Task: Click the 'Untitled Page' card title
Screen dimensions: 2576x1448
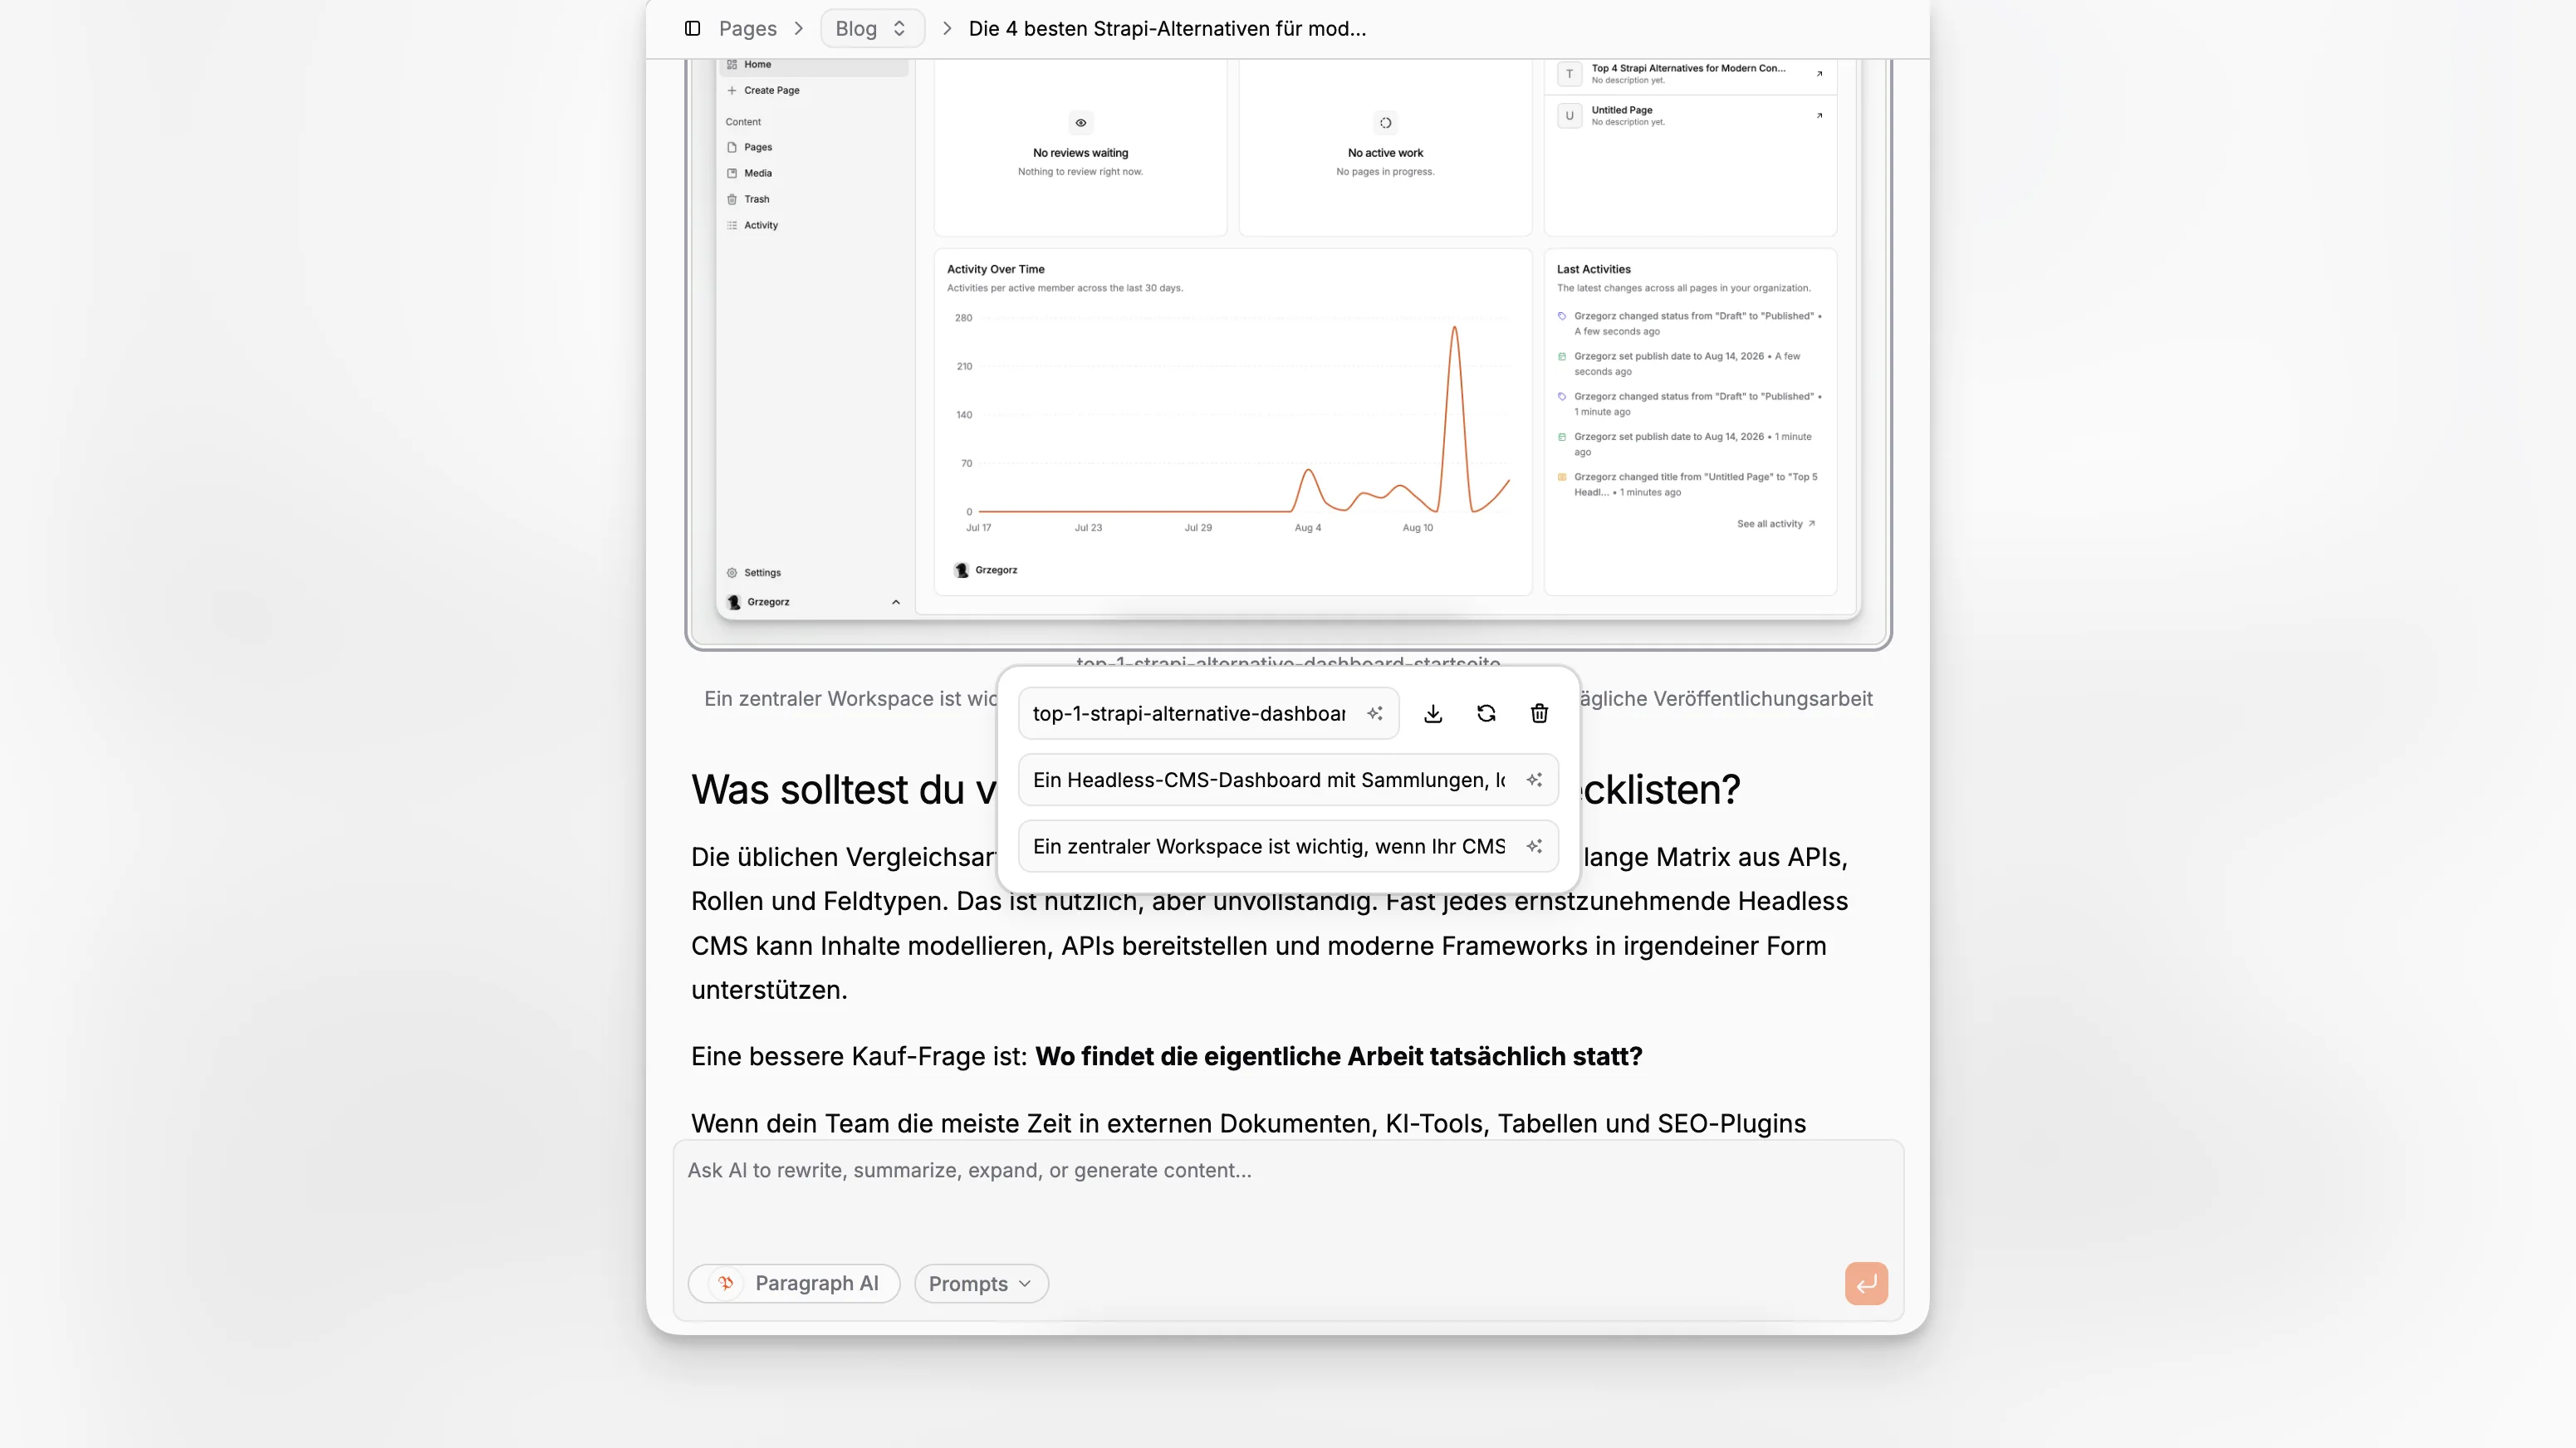Action: point(1621,110)
